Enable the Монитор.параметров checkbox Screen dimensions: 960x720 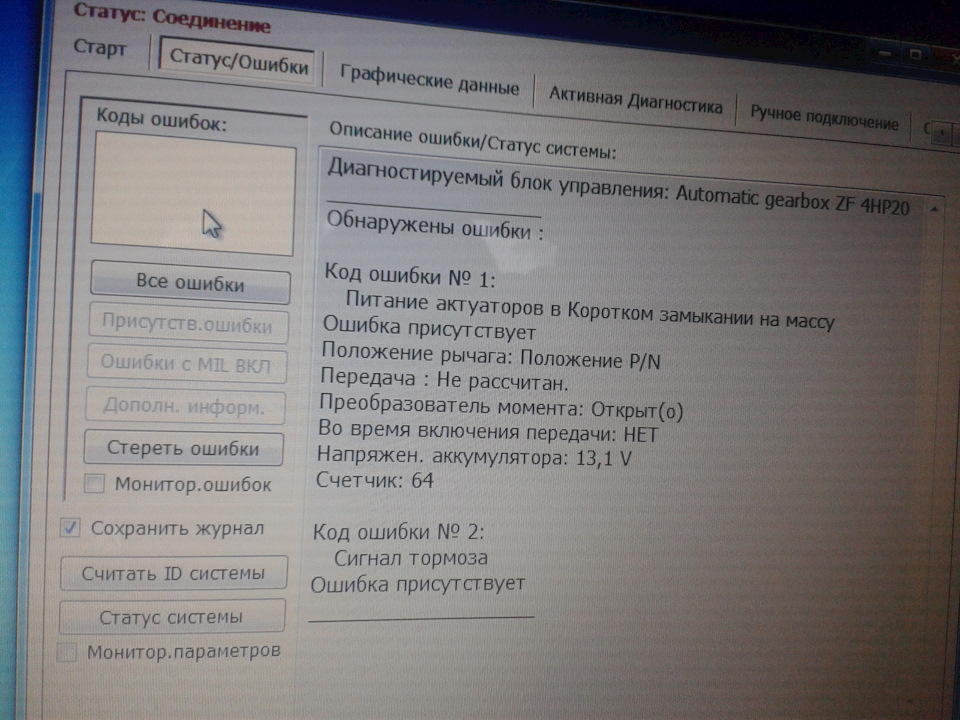[66, 652]
